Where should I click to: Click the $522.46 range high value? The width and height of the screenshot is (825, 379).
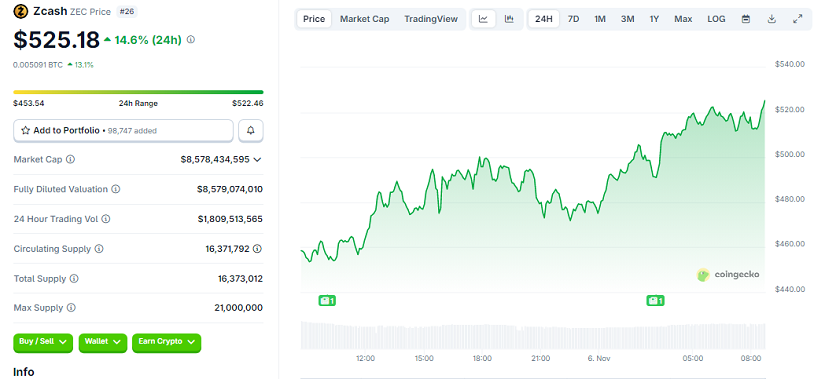click(x=248, y=103)
